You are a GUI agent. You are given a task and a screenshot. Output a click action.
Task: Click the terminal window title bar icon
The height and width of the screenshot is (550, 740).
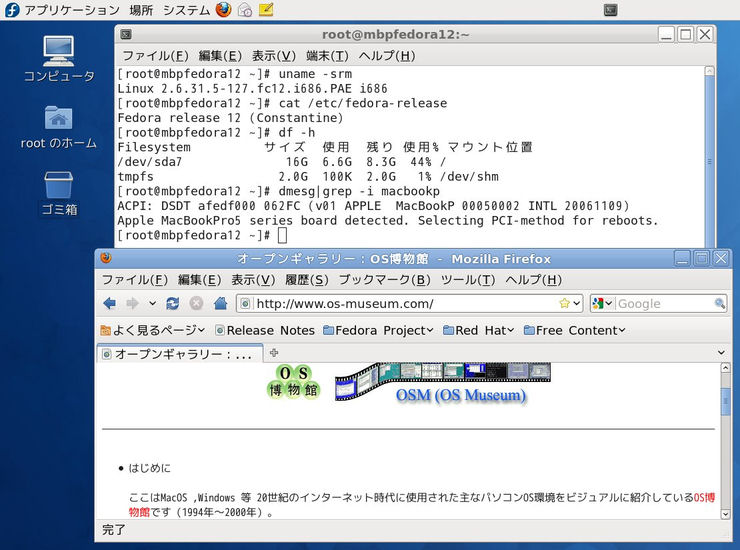click(x=126, y=34)
